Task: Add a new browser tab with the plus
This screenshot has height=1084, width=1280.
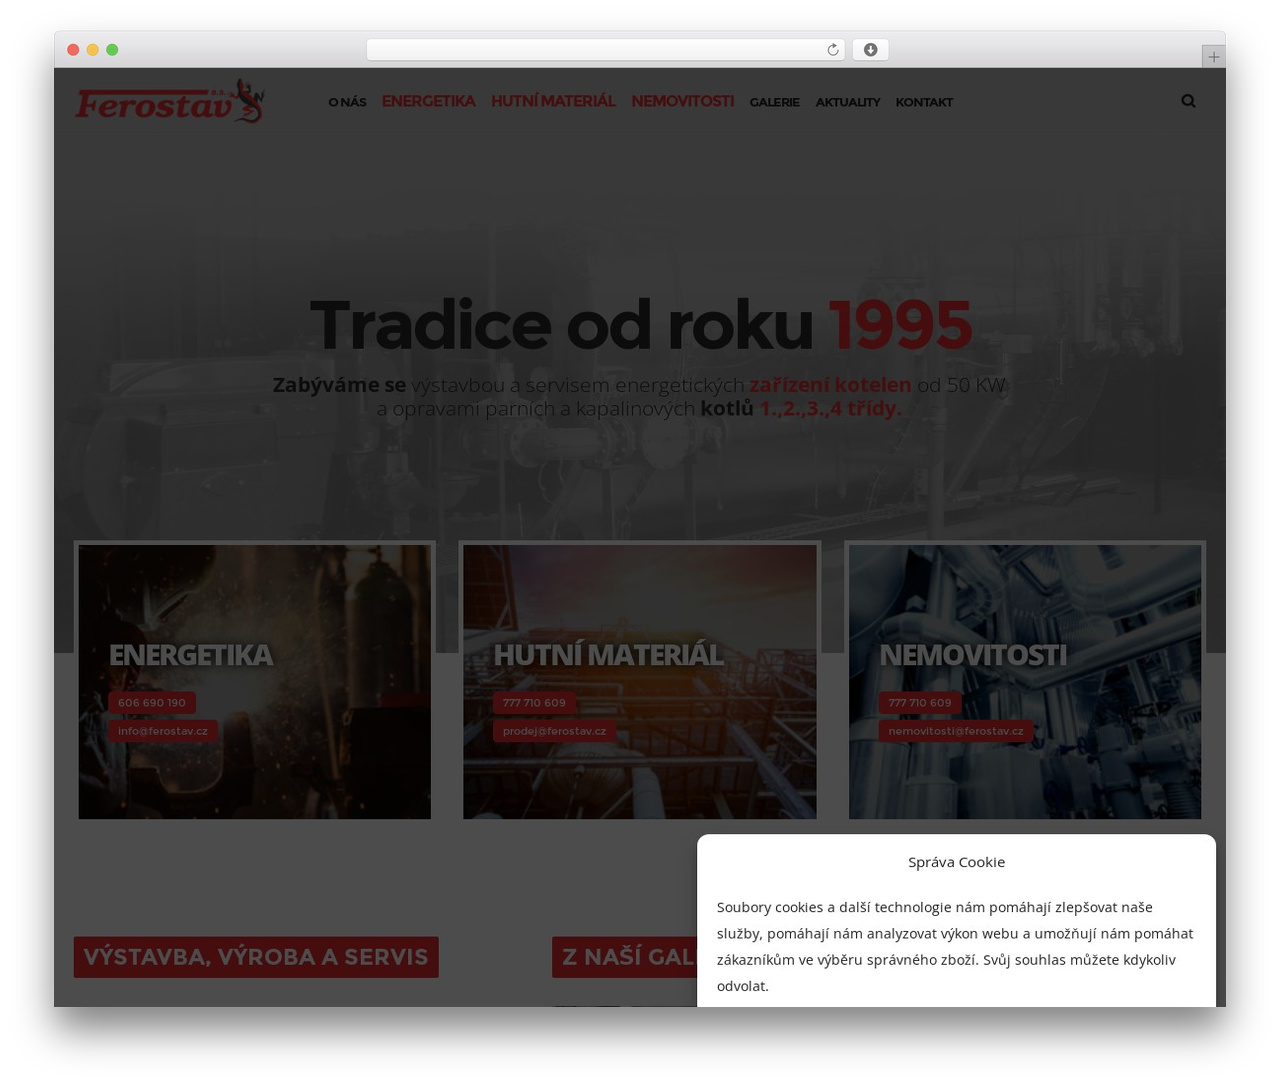Action: pos(1213,57)
